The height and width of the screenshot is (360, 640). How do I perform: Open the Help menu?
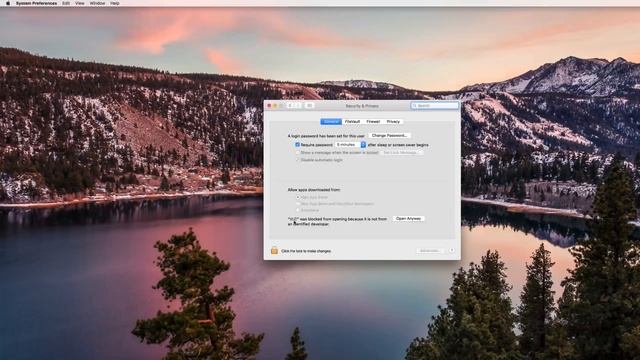tap(115, 3)
